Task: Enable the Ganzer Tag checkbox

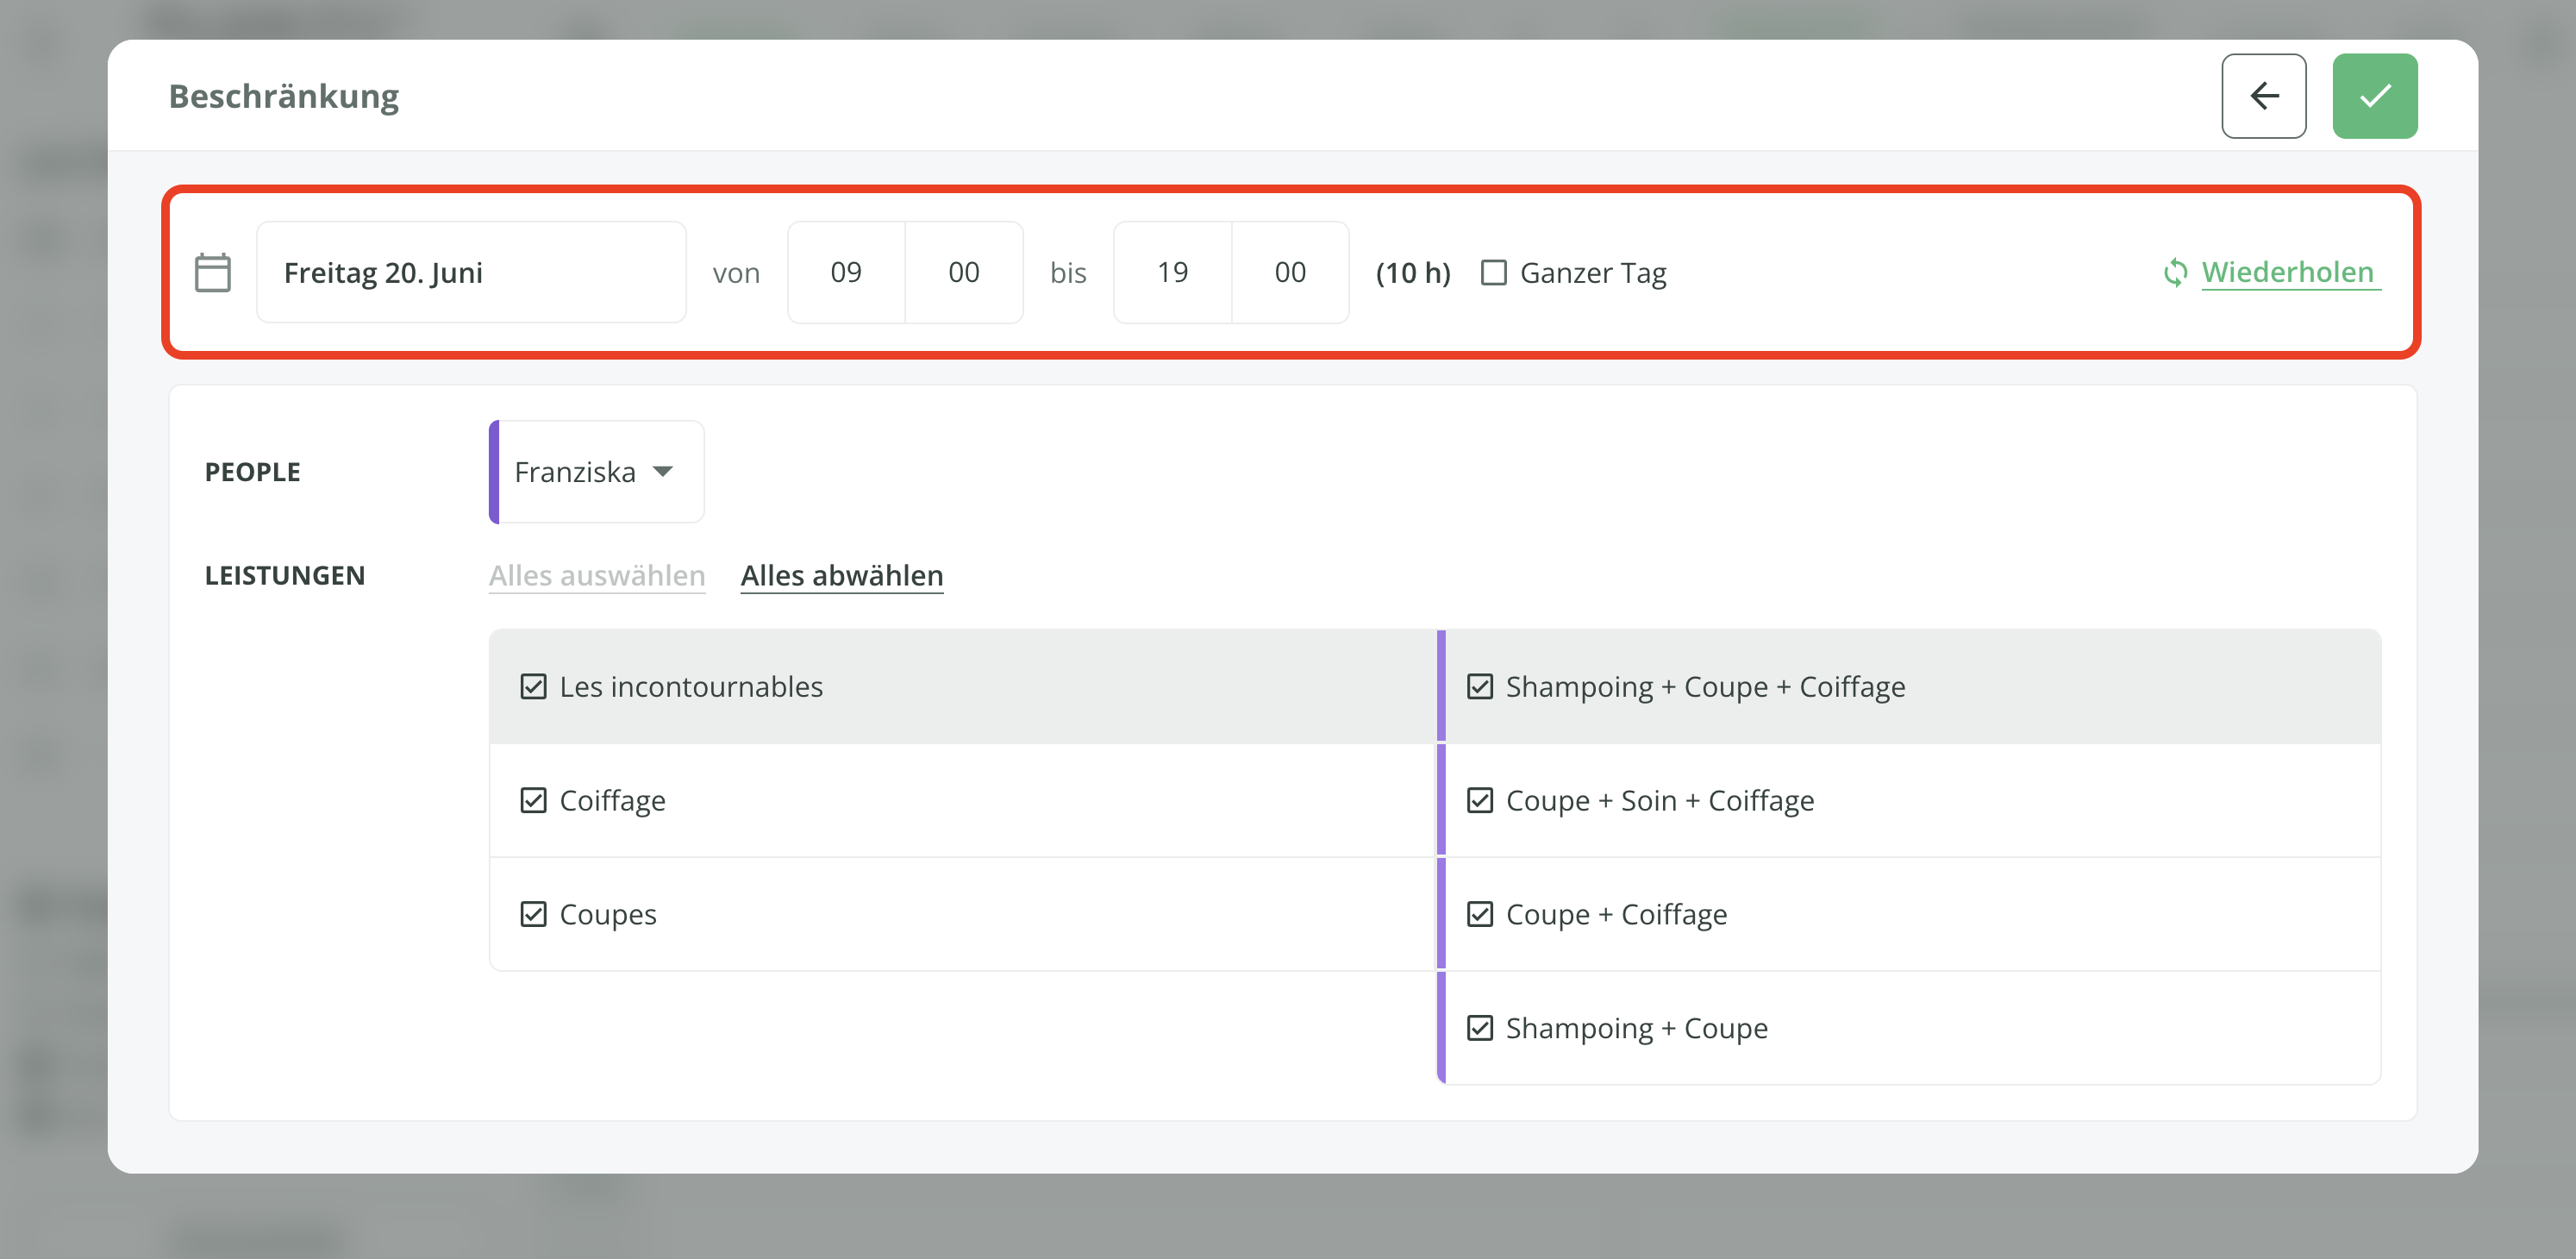Action: [1493, 272]
